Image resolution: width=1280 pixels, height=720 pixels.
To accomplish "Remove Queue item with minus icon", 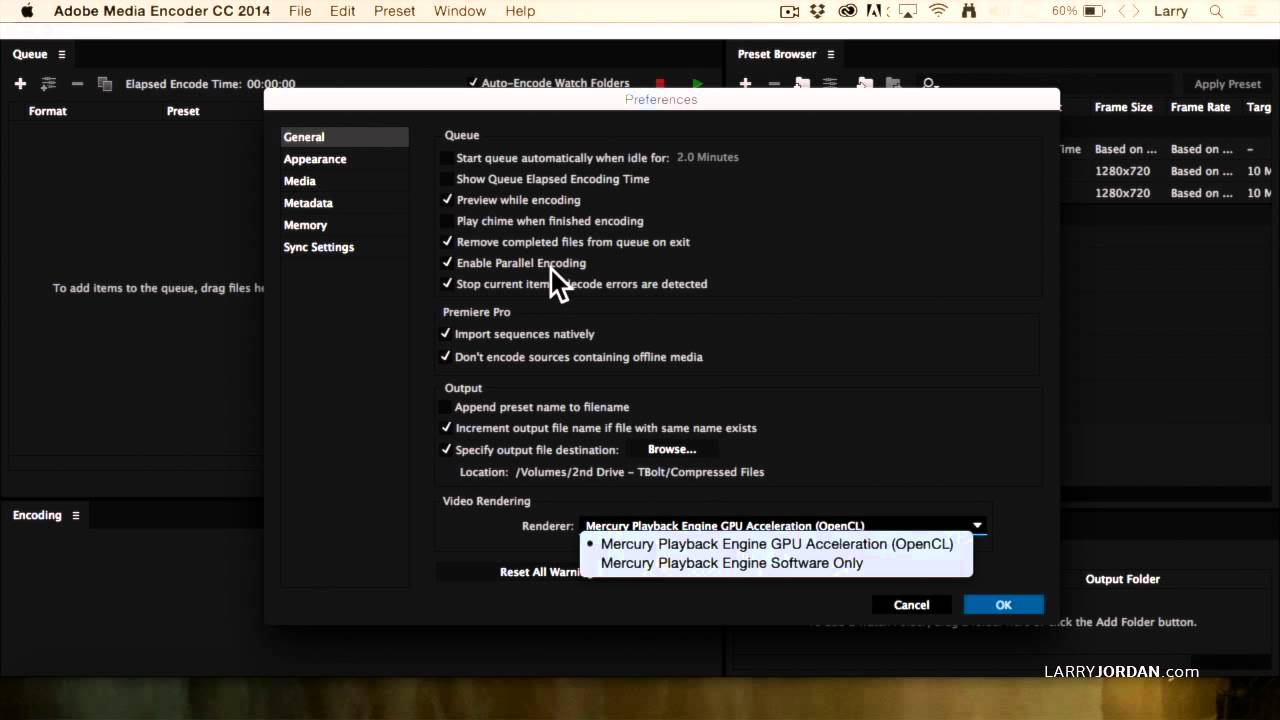I will [x=77, y=84].
